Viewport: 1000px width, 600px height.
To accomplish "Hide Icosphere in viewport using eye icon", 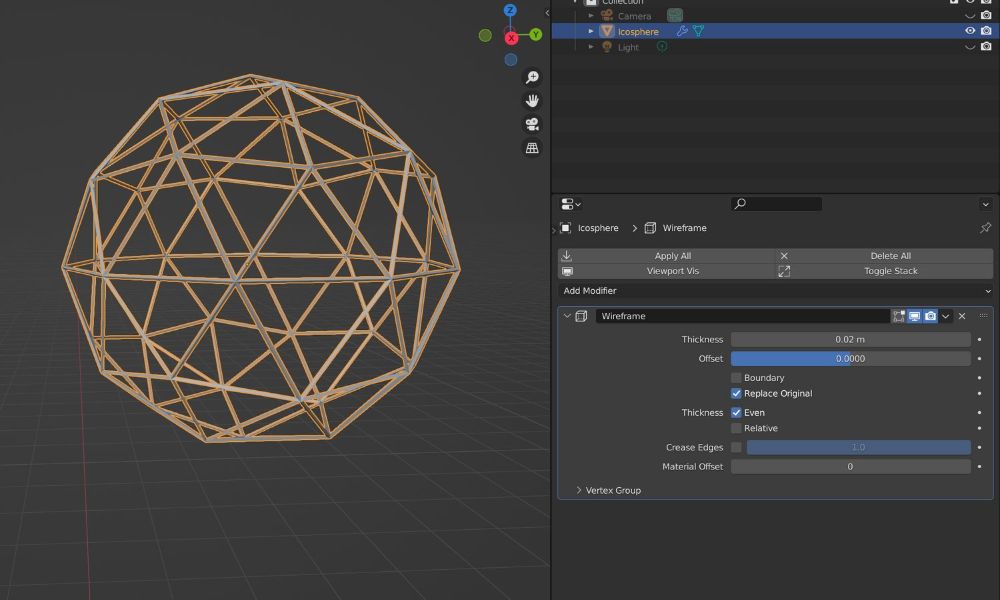I will click(969, 31).
